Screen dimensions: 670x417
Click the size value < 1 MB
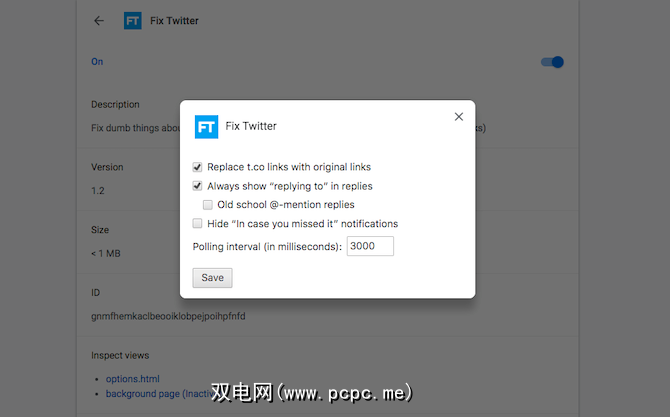[x=106, y=253]
